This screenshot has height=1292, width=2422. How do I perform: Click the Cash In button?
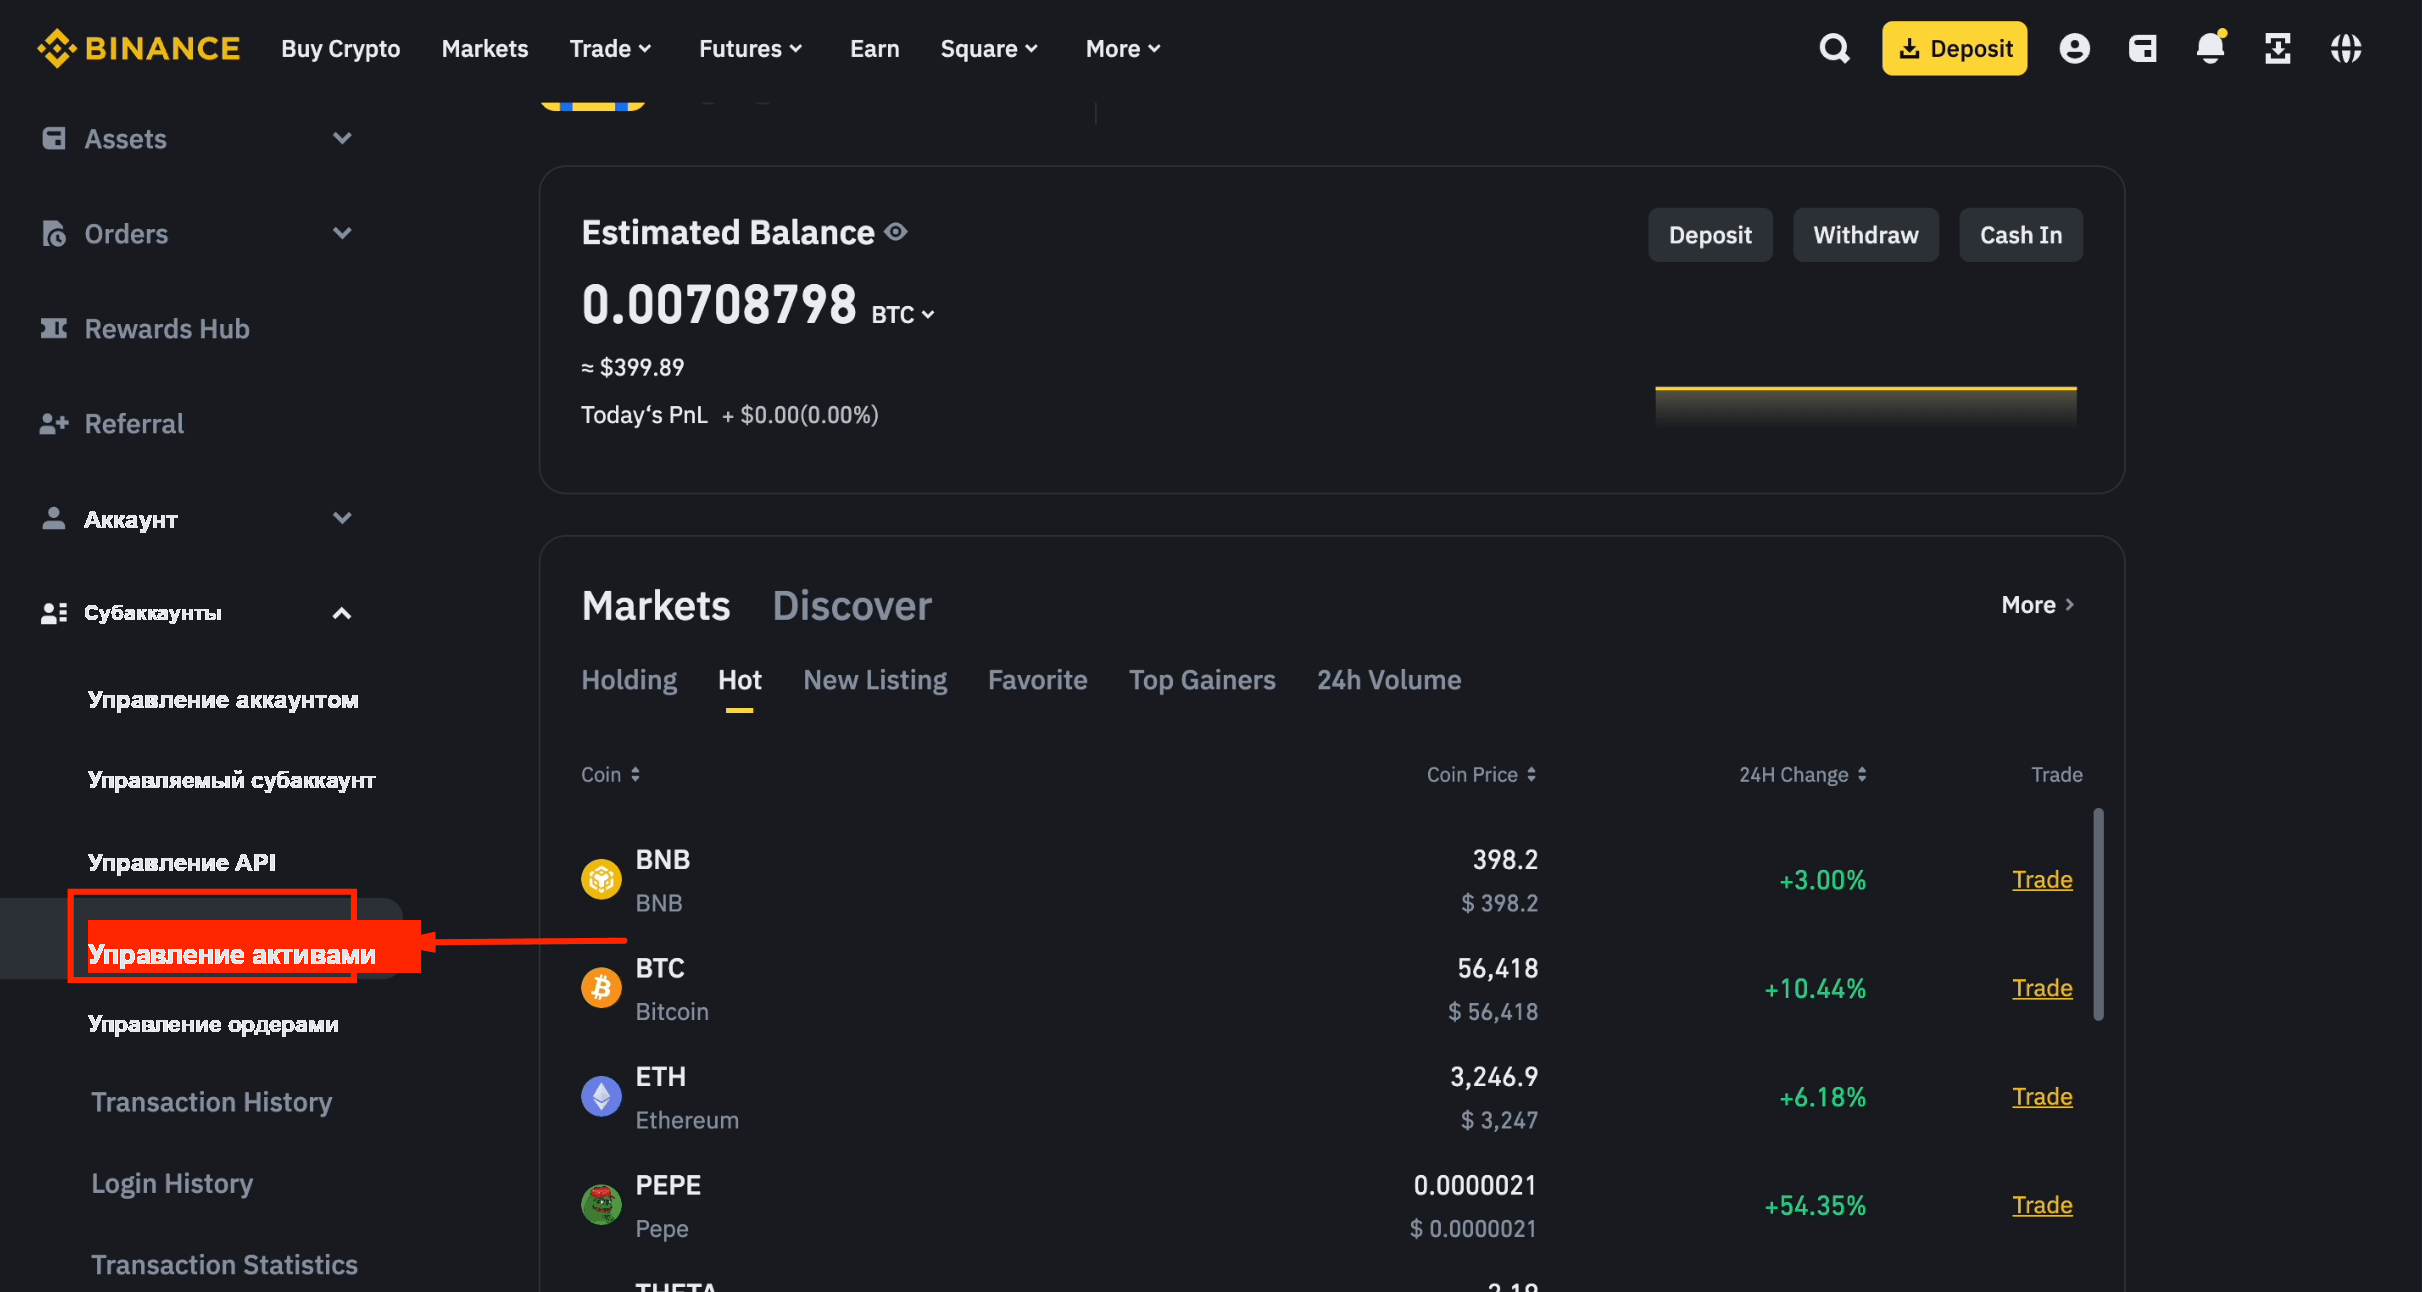(x=2021, y=235)
